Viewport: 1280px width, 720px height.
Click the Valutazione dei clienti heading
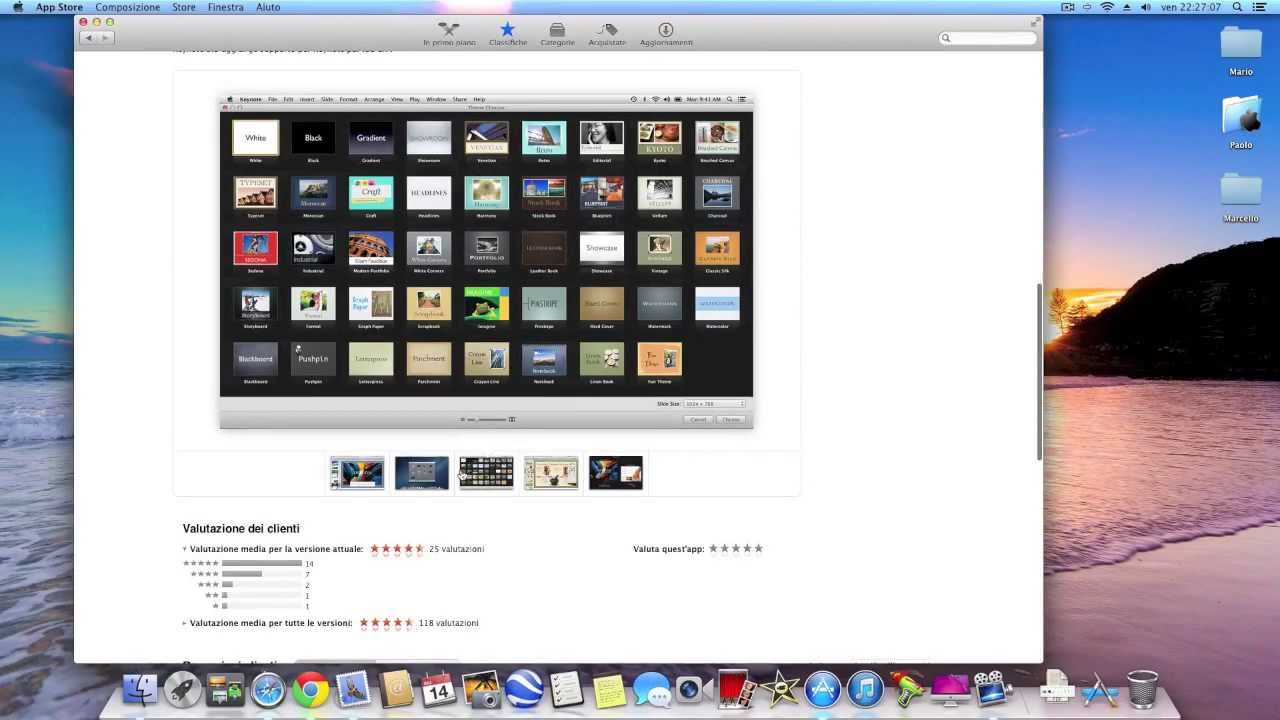pyautogui.click(x=241, y=528)
